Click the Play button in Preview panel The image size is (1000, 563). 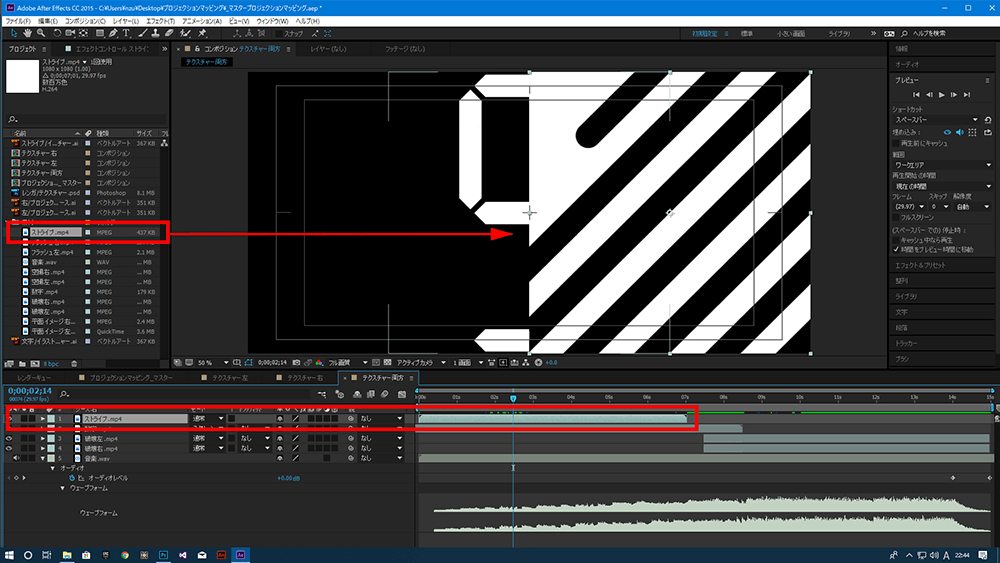tap(941, 94)
